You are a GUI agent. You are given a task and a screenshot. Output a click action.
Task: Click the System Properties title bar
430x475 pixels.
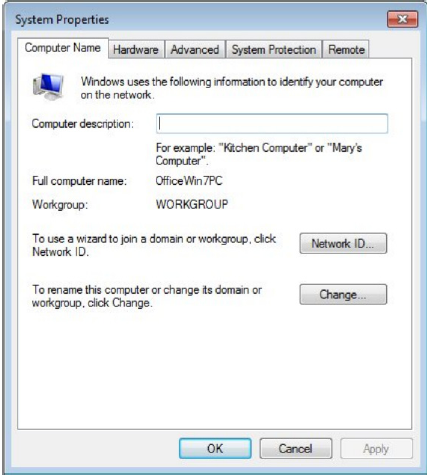coord(200,19)
